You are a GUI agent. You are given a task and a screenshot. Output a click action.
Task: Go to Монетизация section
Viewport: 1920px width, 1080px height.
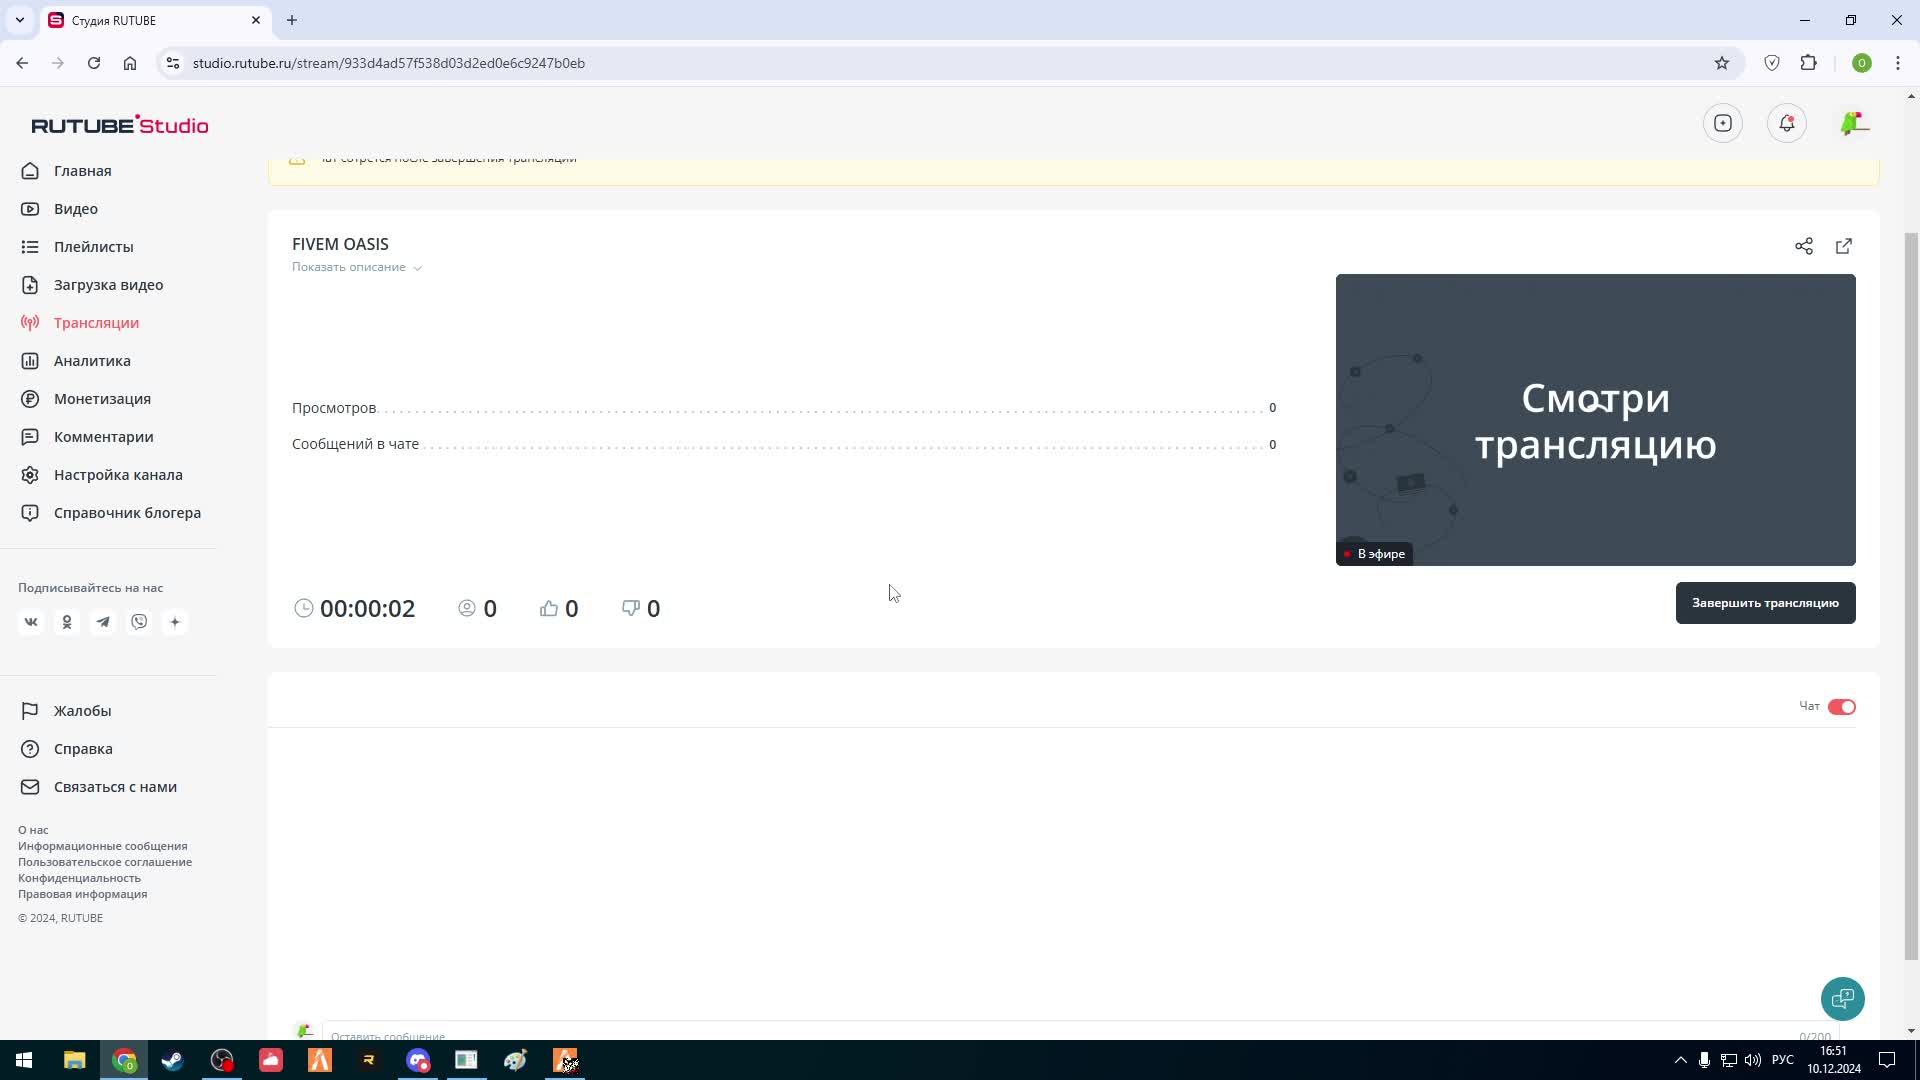102,399
